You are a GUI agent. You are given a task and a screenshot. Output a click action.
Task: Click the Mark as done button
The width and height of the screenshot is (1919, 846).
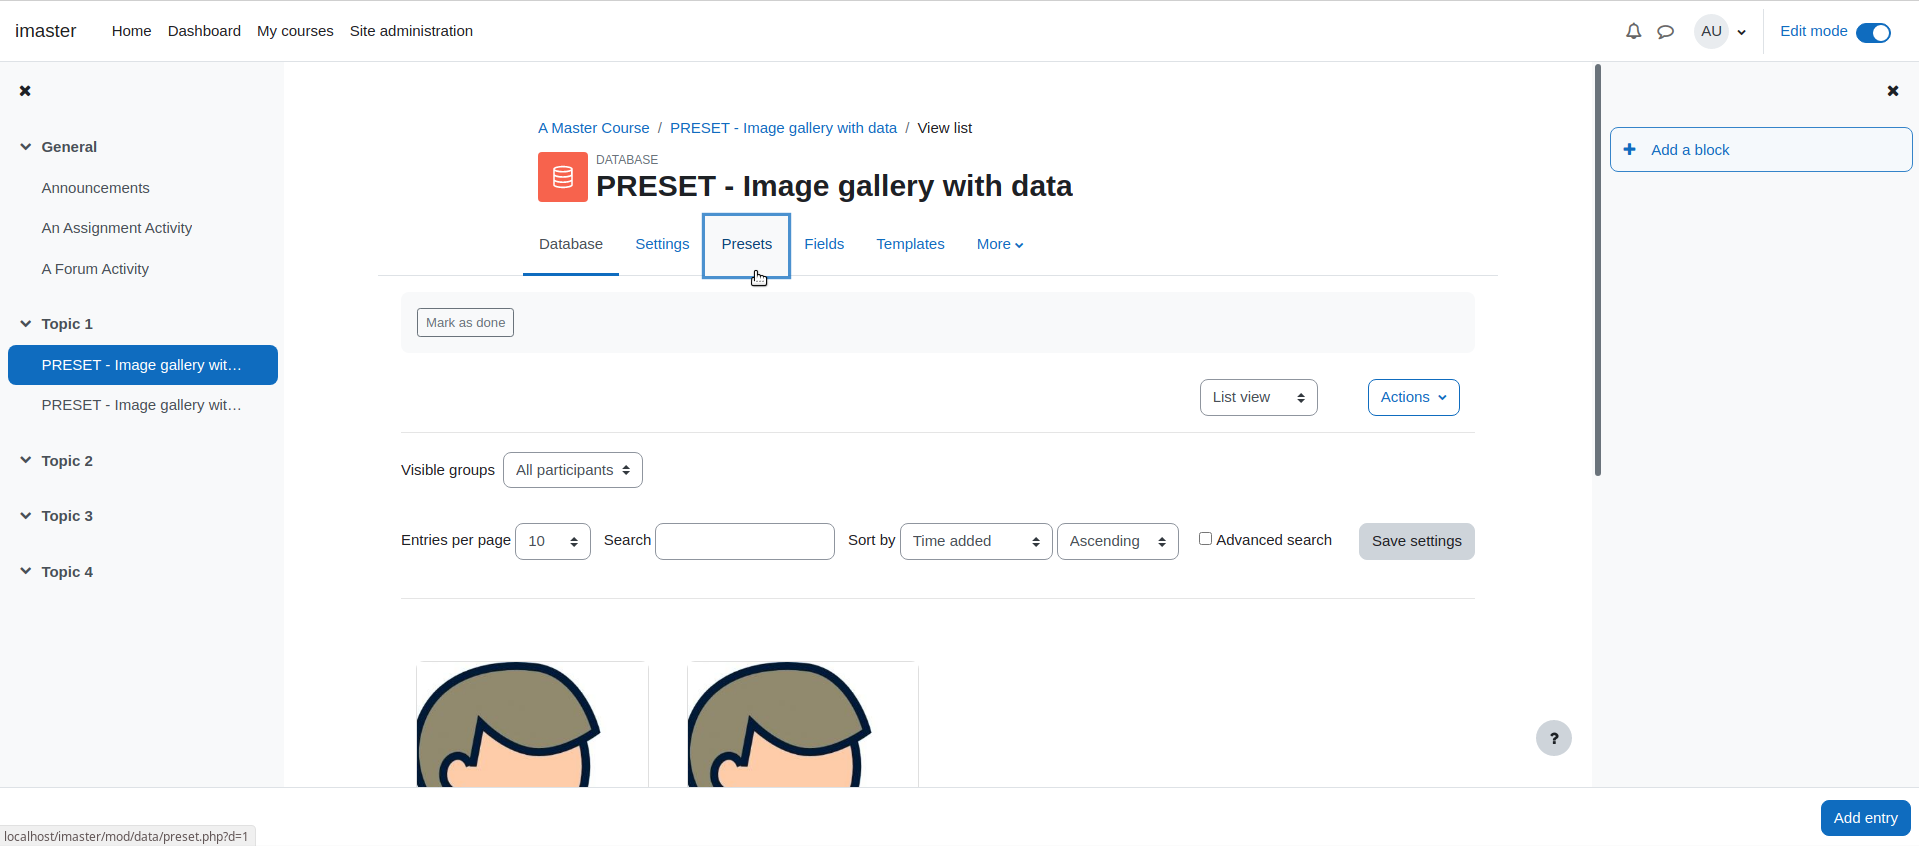tap(465, 322)
